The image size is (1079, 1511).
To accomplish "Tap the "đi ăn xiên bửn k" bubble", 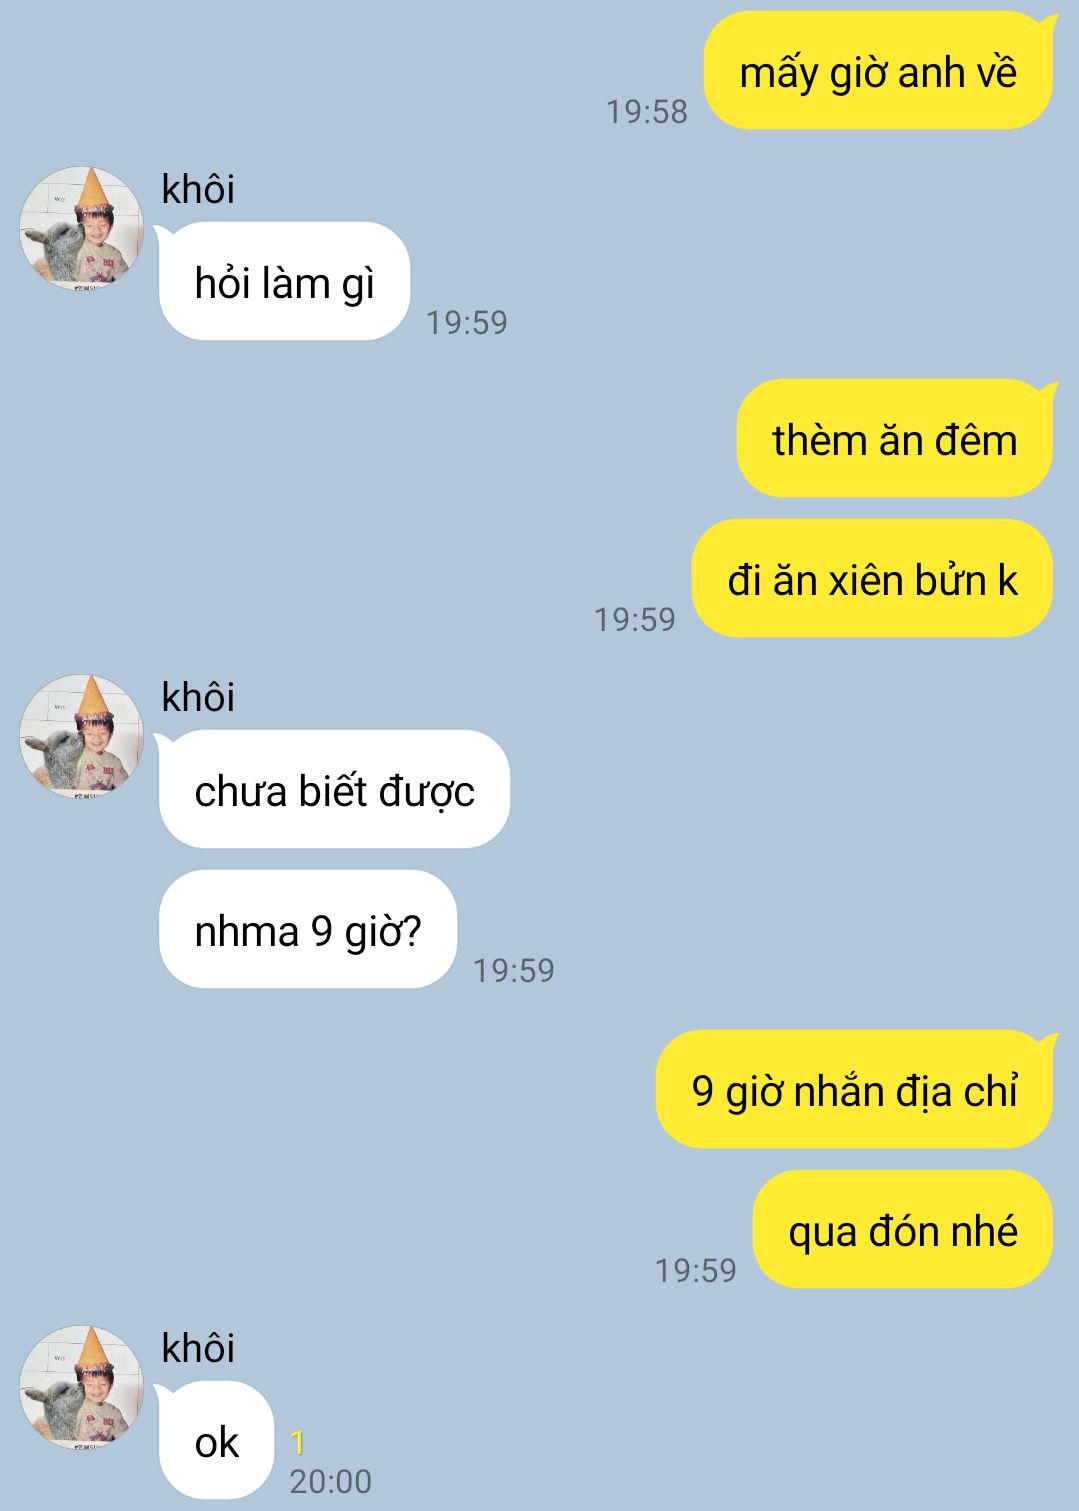I will pyautogui.click(x=872, y=578).
